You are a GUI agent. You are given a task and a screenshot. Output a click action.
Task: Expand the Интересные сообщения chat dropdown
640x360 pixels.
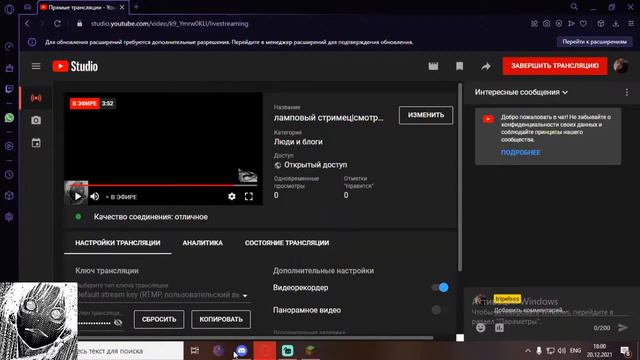pos(521,92)
